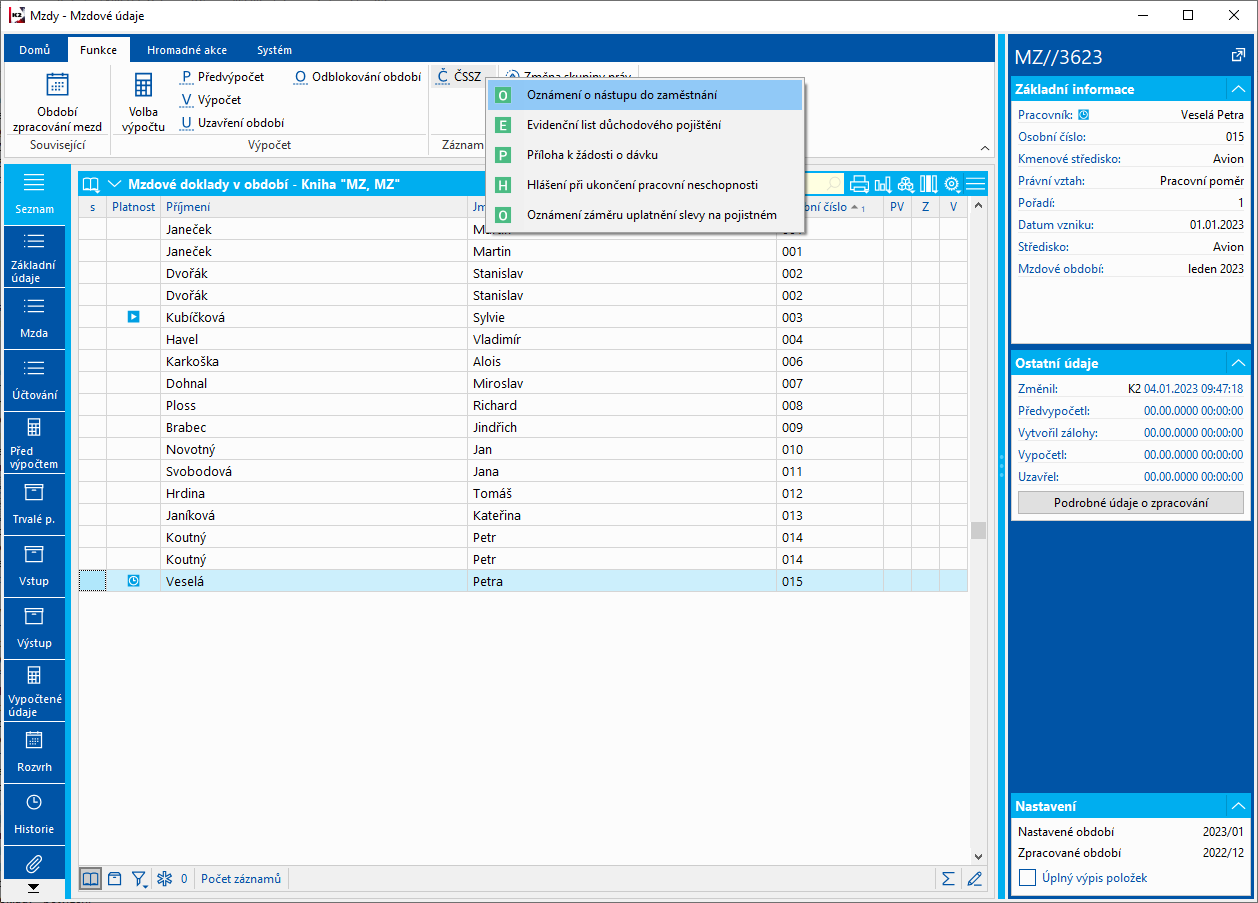The height and width of the screenshot is (903, 1258).
Task: Open Účtování section in sidebar
Action: (34, 381)
